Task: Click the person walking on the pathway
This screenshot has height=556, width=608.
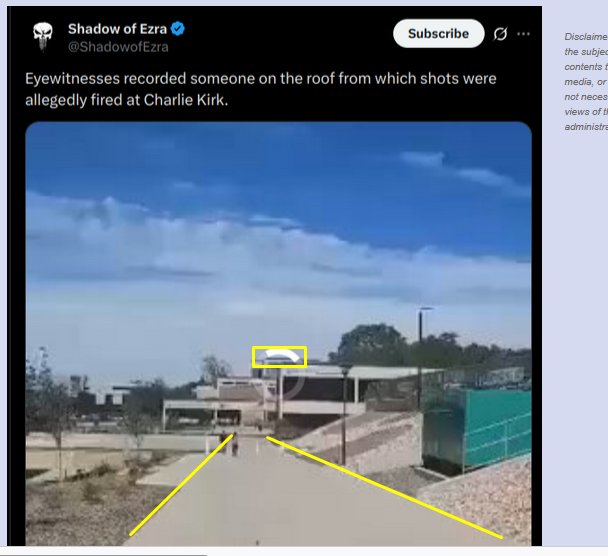Action: click(x=235, y=445)
